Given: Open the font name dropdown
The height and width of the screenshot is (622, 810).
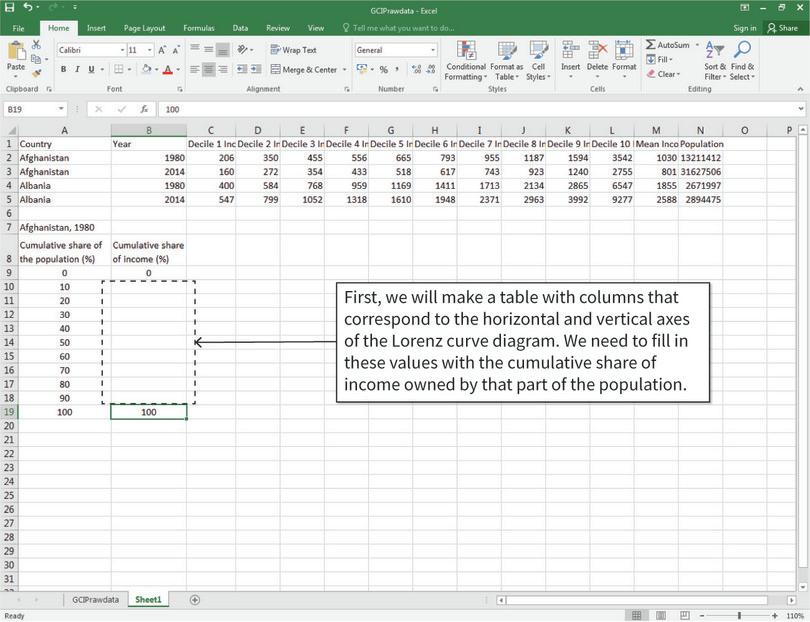Looking at the screenshot, I should (x=90, y=48).
